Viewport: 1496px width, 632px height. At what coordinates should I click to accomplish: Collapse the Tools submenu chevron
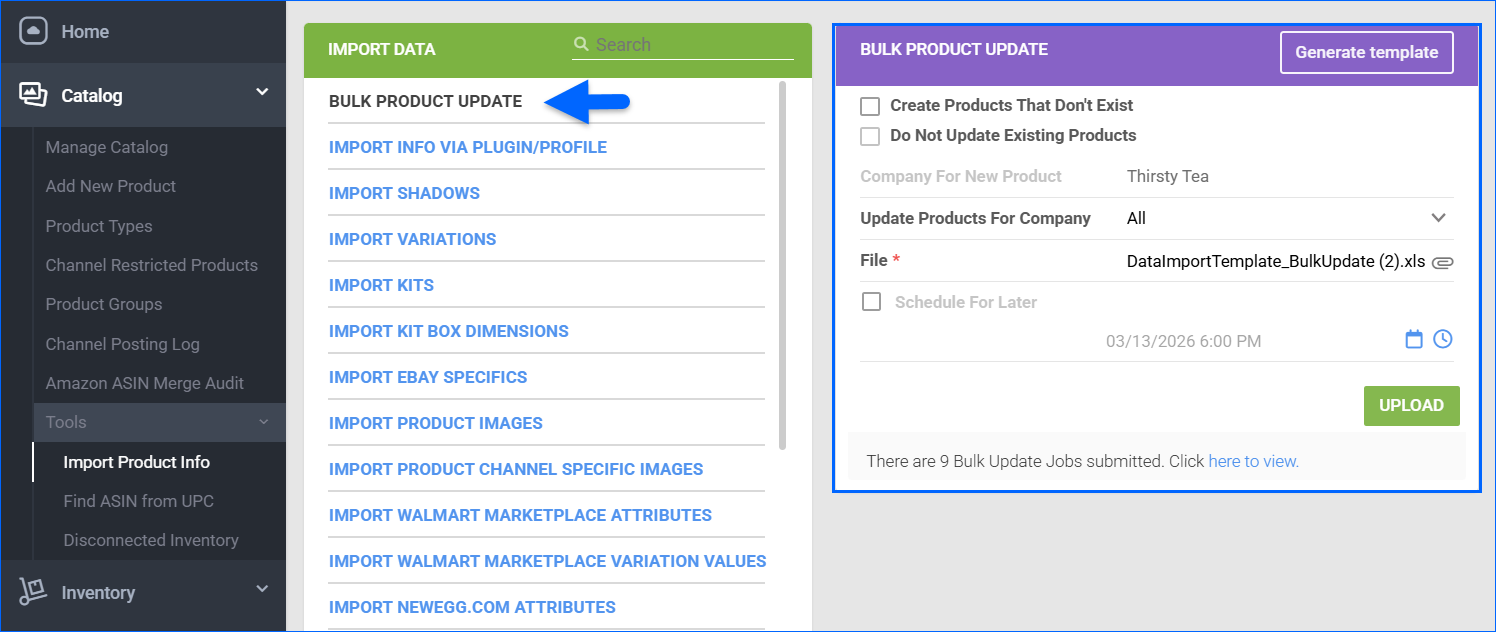pos(264,423)
